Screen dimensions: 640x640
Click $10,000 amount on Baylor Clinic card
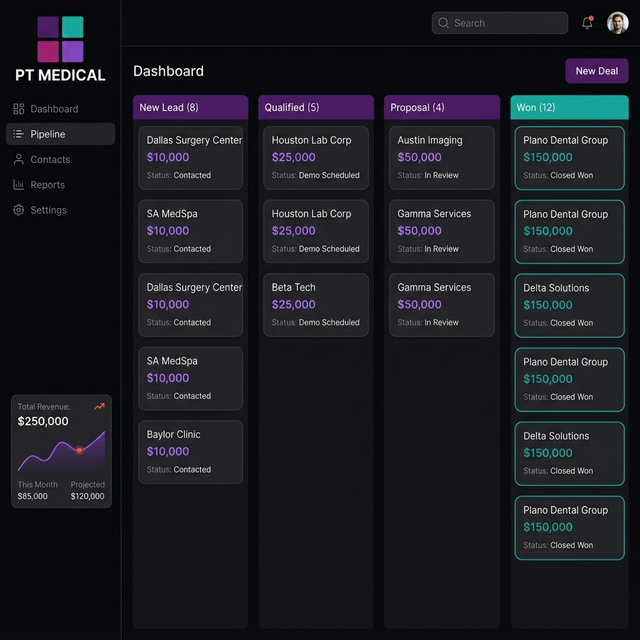pyautogui.click(x=168, y=451)
